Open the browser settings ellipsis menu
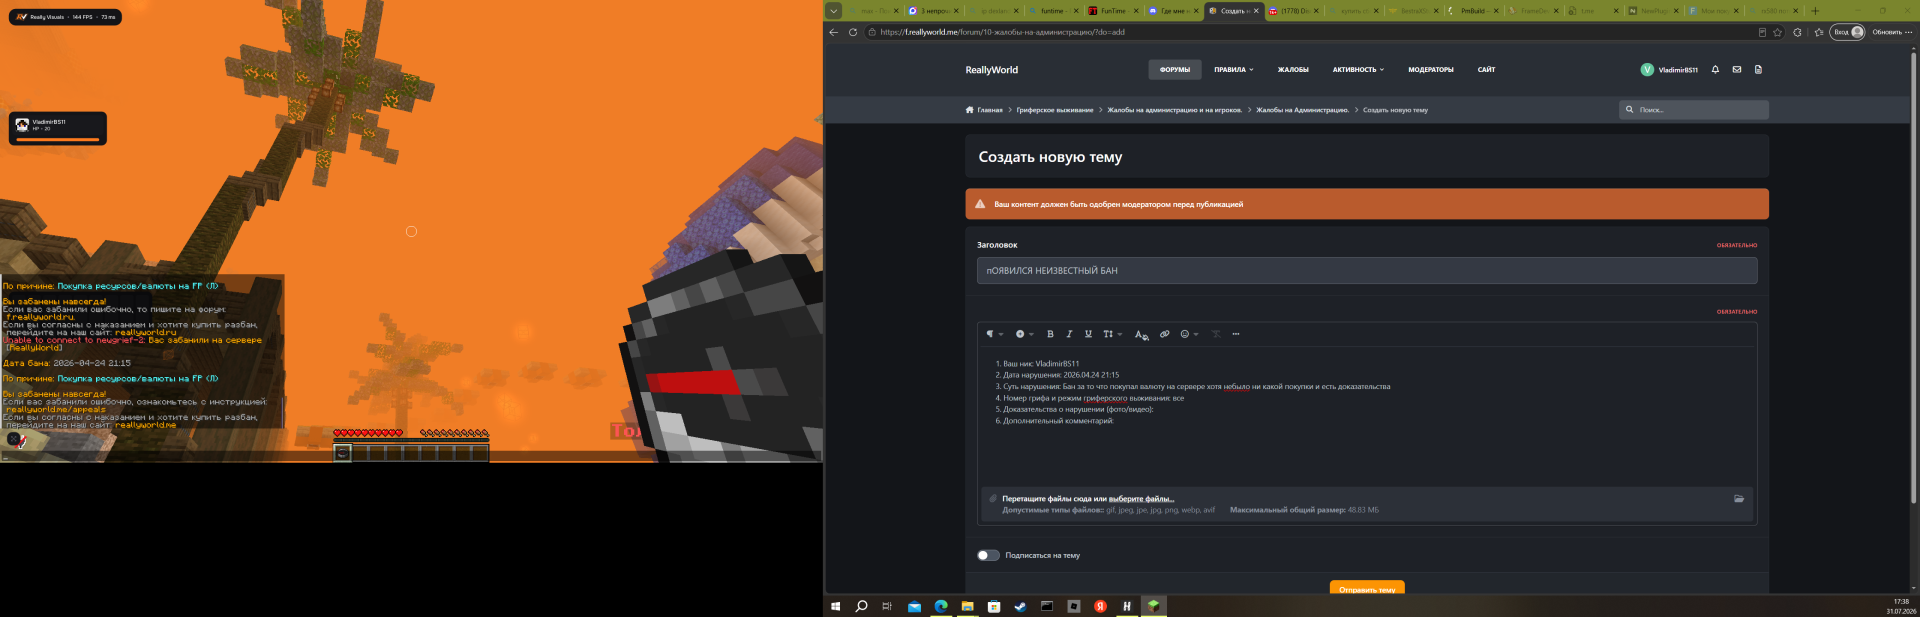The width and height of the screenshot is (1920, 617). click(1908, 32)
